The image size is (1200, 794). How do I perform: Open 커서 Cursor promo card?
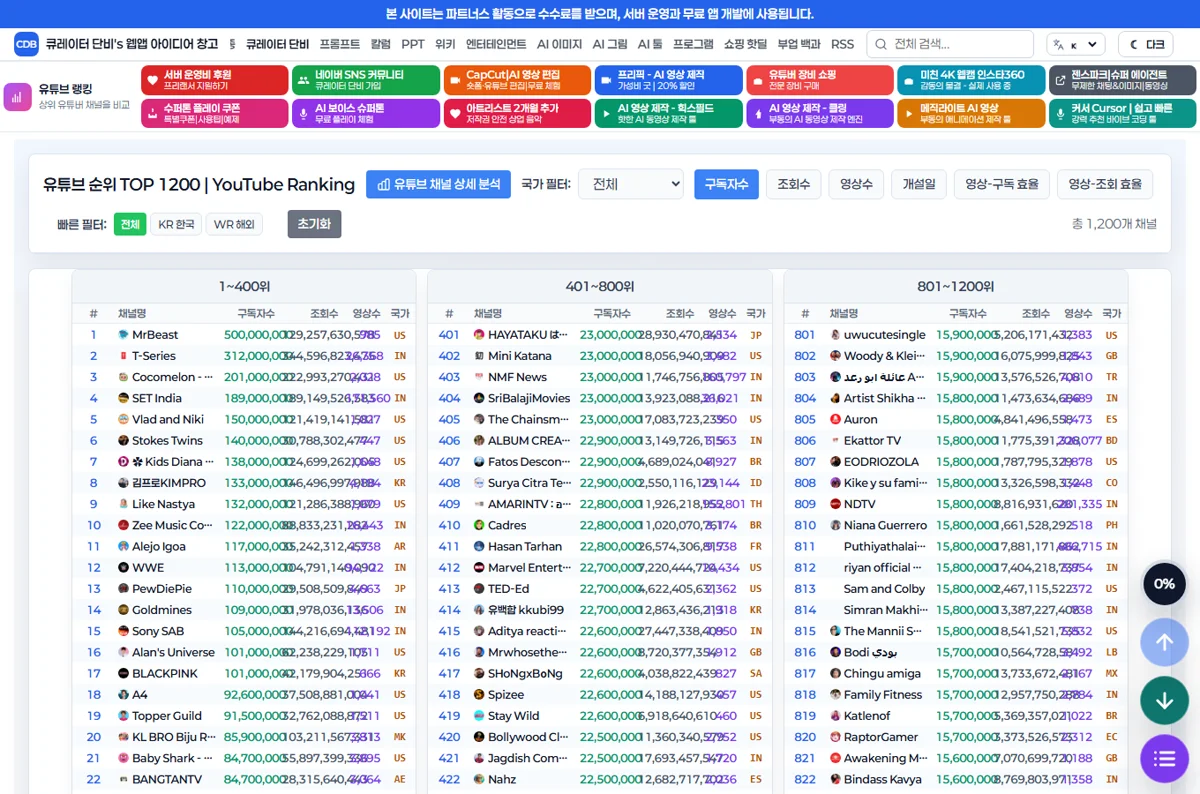(x=1122, y=113)
